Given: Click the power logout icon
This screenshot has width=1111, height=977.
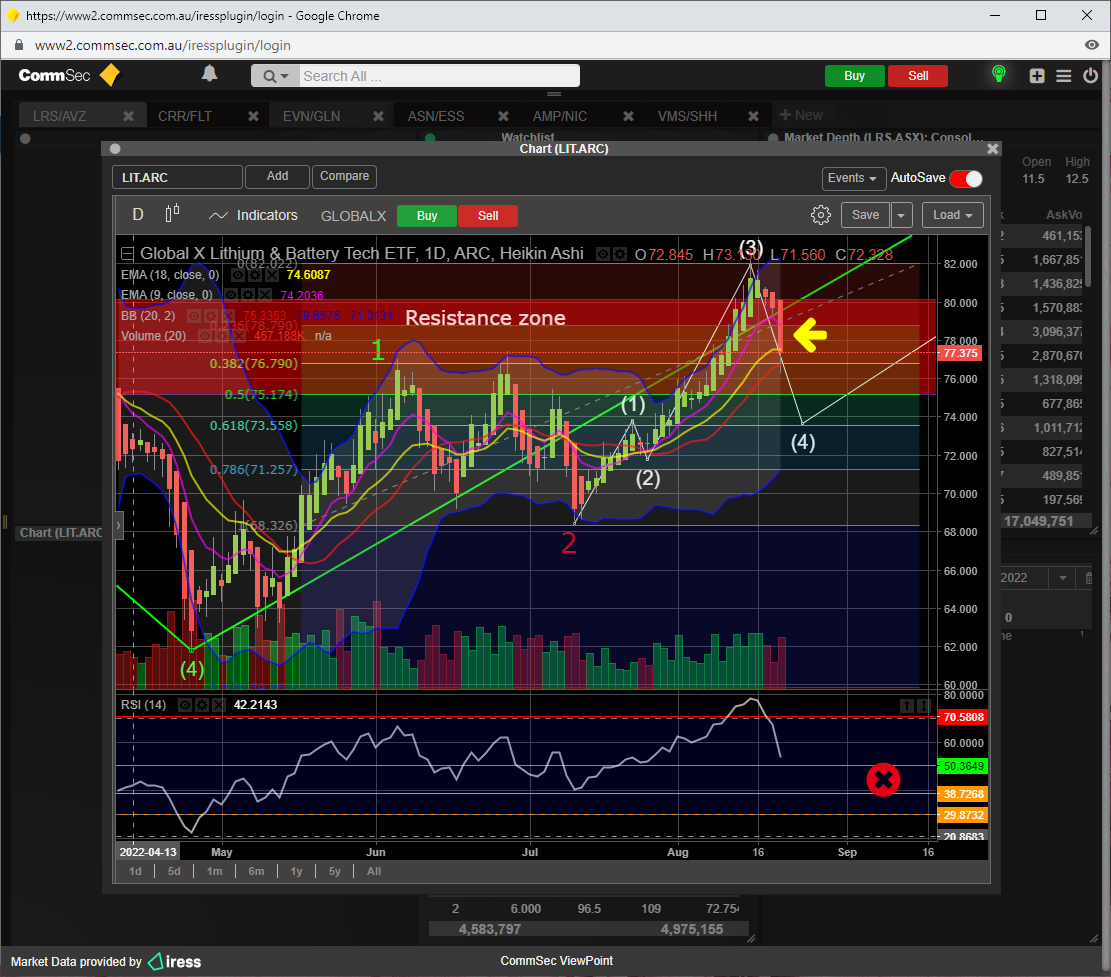Looking at the screenshot, I should pos(1090,75).
